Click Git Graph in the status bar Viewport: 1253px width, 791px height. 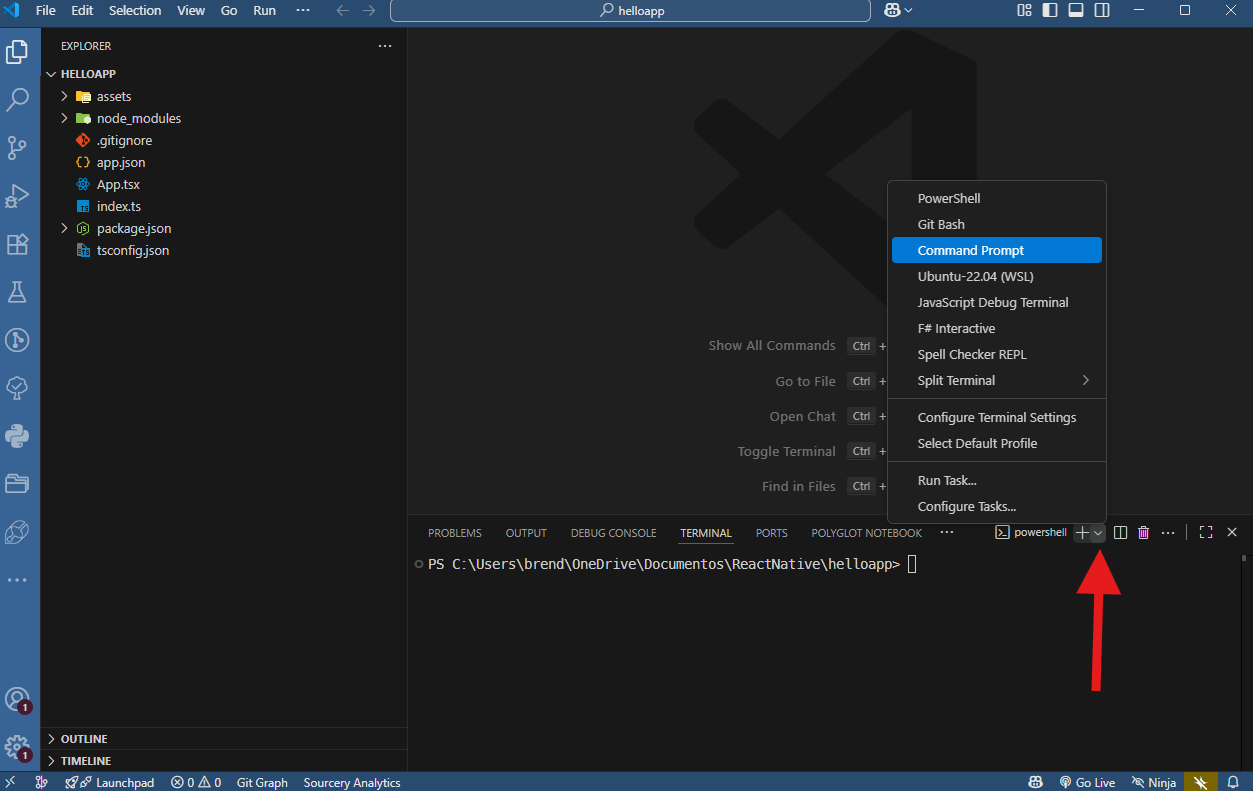262,781
